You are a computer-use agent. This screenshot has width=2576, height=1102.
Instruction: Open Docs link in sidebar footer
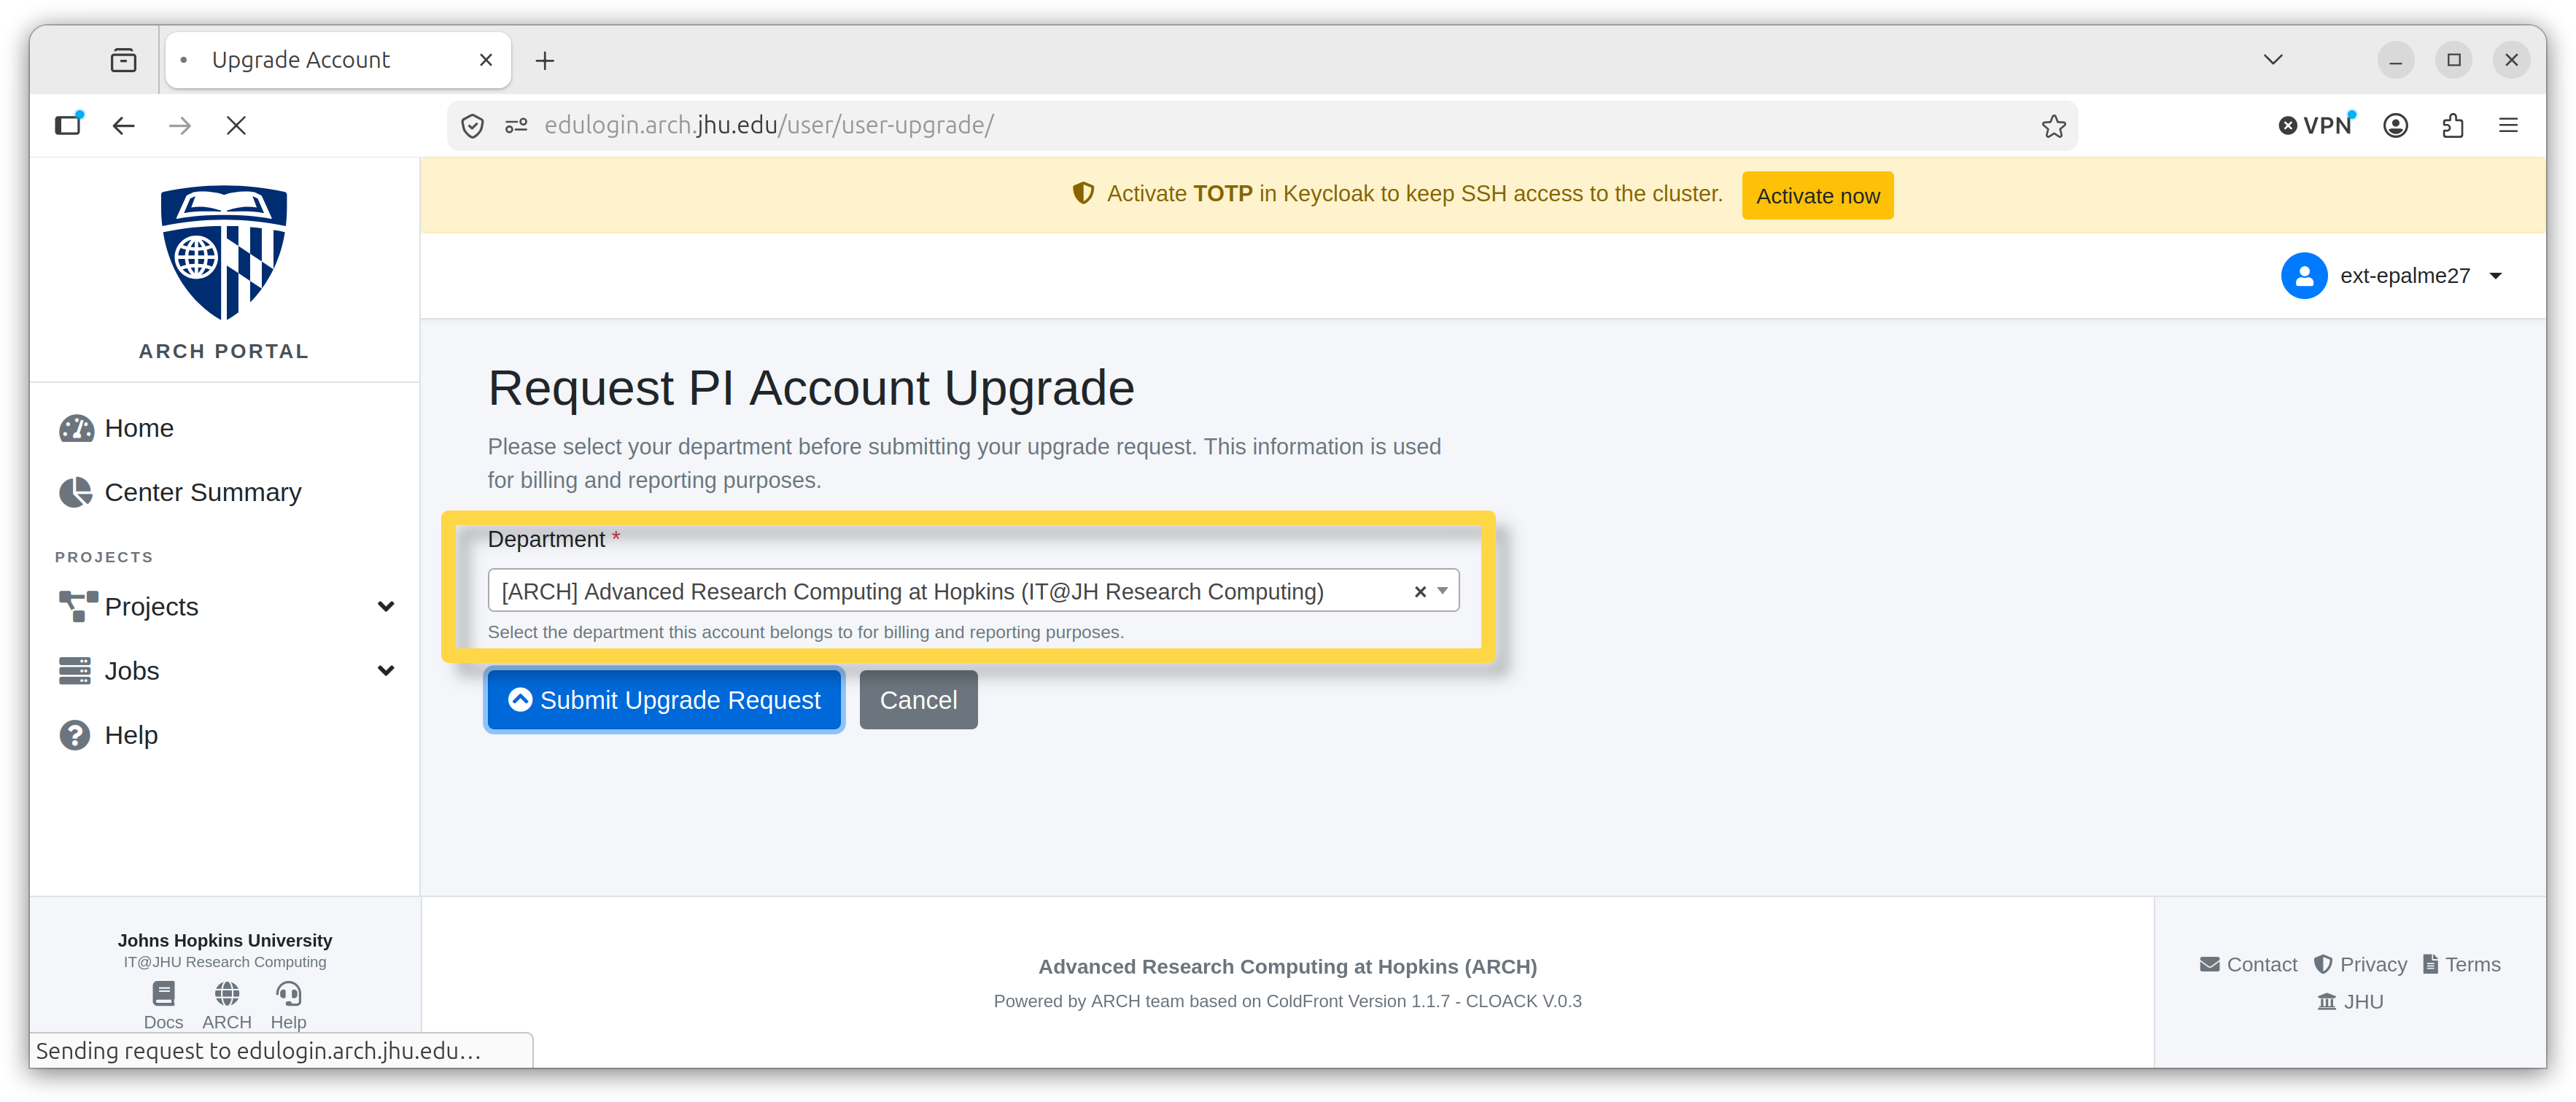tap(163, 1005)
